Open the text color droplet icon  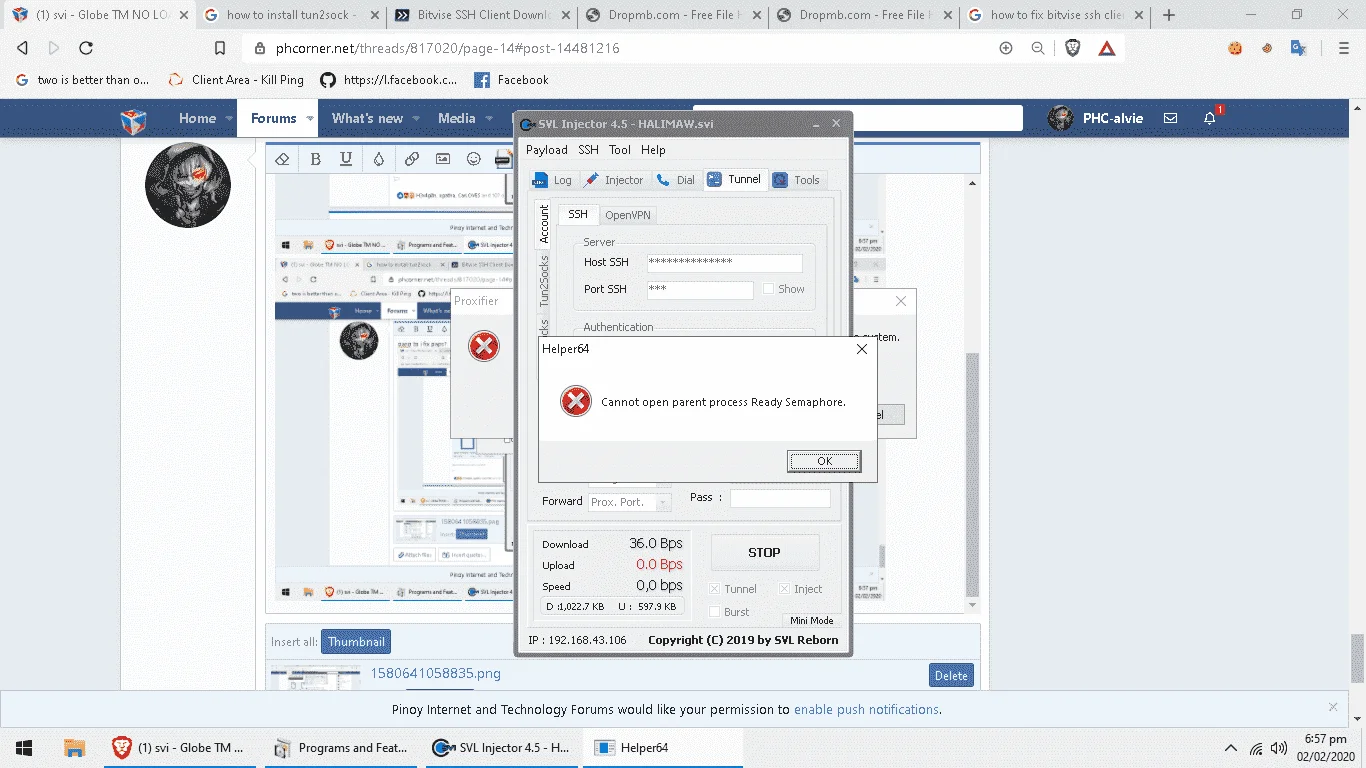(378, 159)
